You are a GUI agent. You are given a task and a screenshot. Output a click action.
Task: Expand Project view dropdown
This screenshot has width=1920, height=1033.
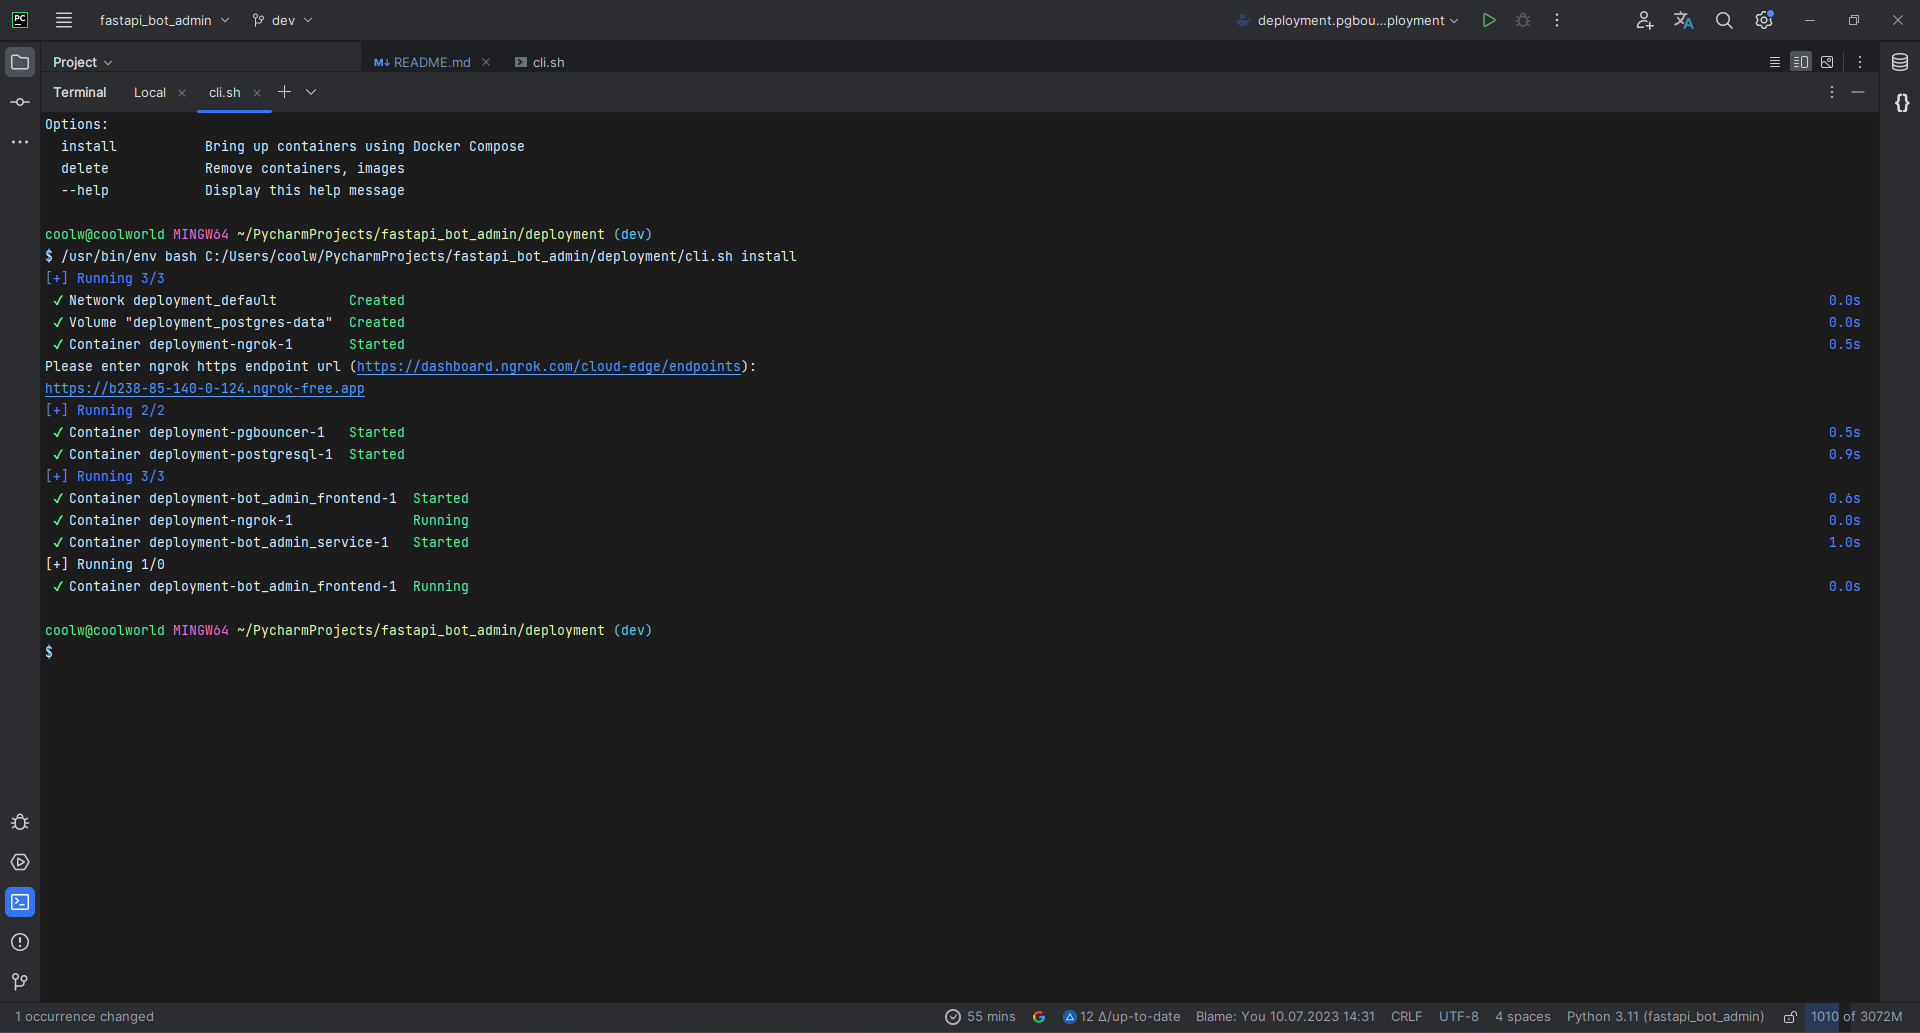point(83,62)
